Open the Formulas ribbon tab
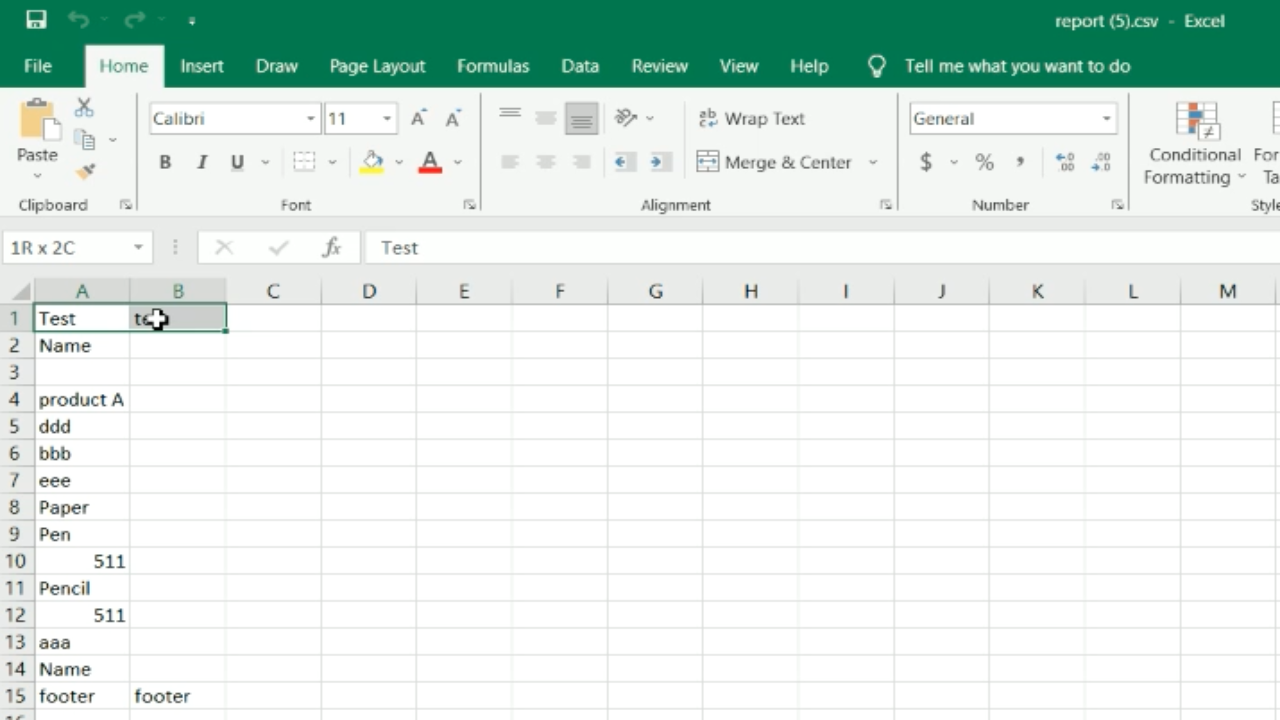Viewport: 1280px width, 720px height. (492, 66)
